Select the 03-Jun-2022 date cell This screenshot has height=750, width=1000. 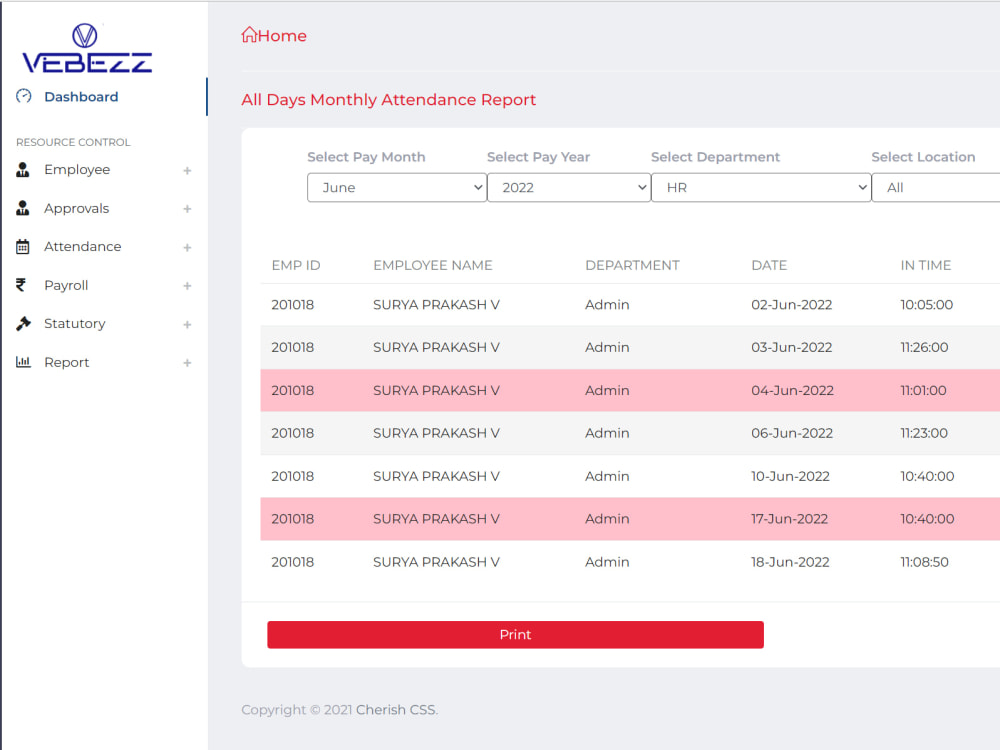pyautogui.click(x=791, y=348)
